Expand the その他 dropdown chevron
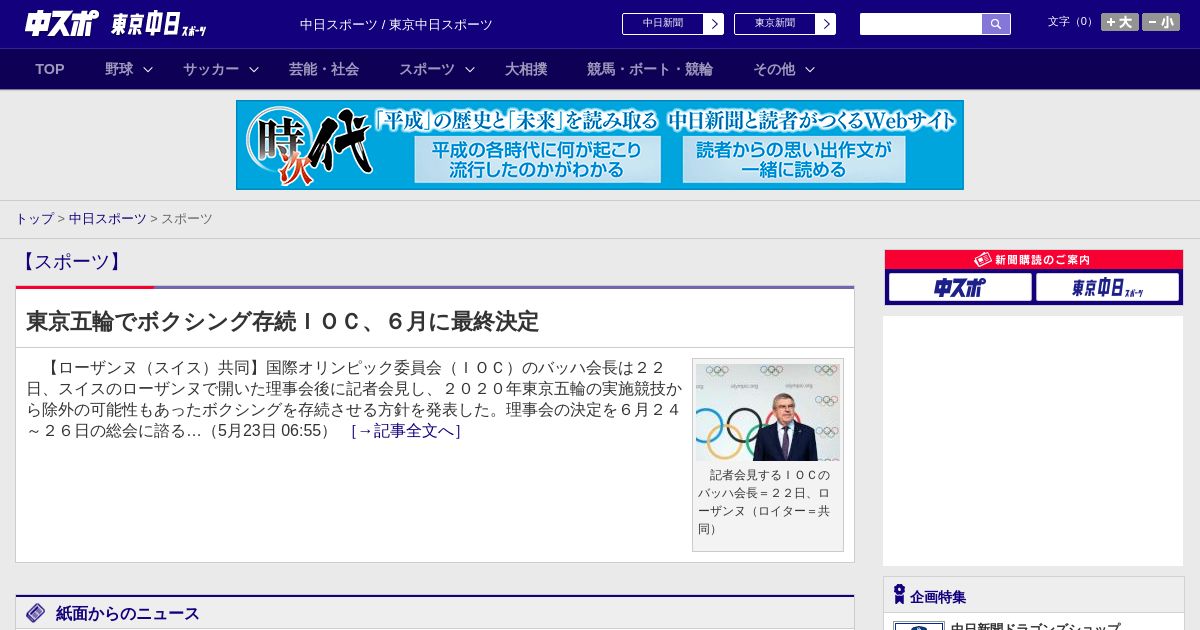Screen dimensions: 1200x630 [810, 69]
